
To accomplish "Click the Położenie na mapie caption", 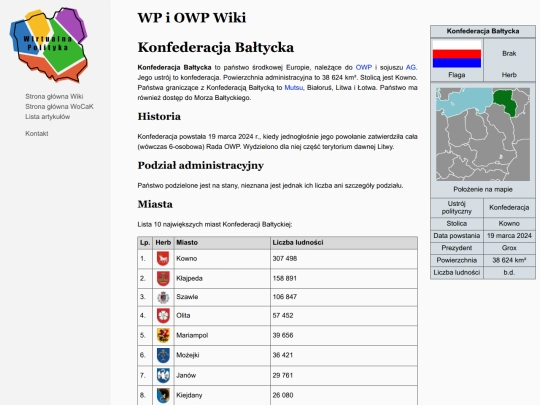I will point(483,189).
